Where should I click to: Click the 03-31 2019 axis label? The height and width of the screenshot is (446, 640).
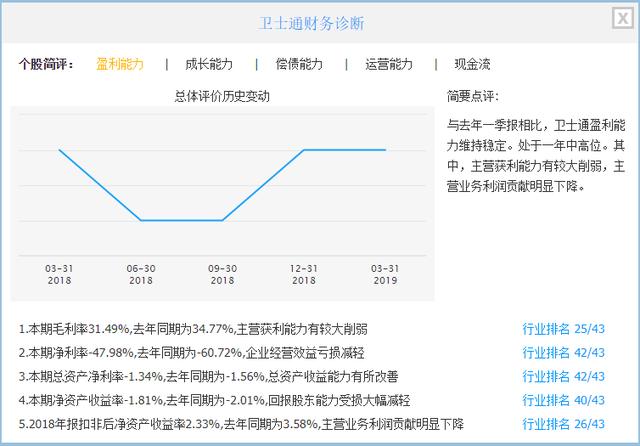click(x=385, y=275)
